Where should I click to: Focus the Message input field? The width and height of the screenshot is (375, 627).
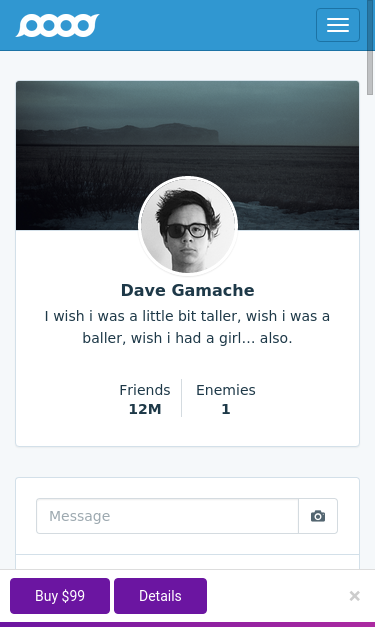pyautogui.click(x=168, y=516)
